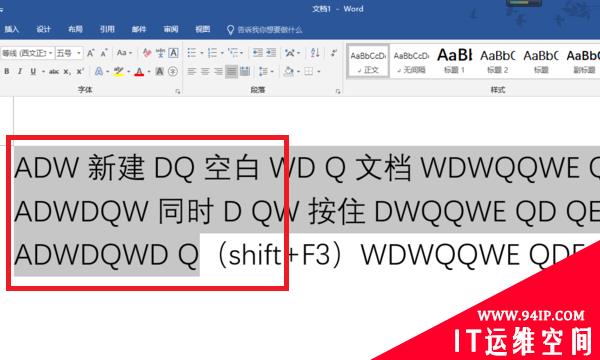Click the lightbulb Tell Me icon
The height and width of the screenshot is (360, 600).
click(x=230, y=30)
